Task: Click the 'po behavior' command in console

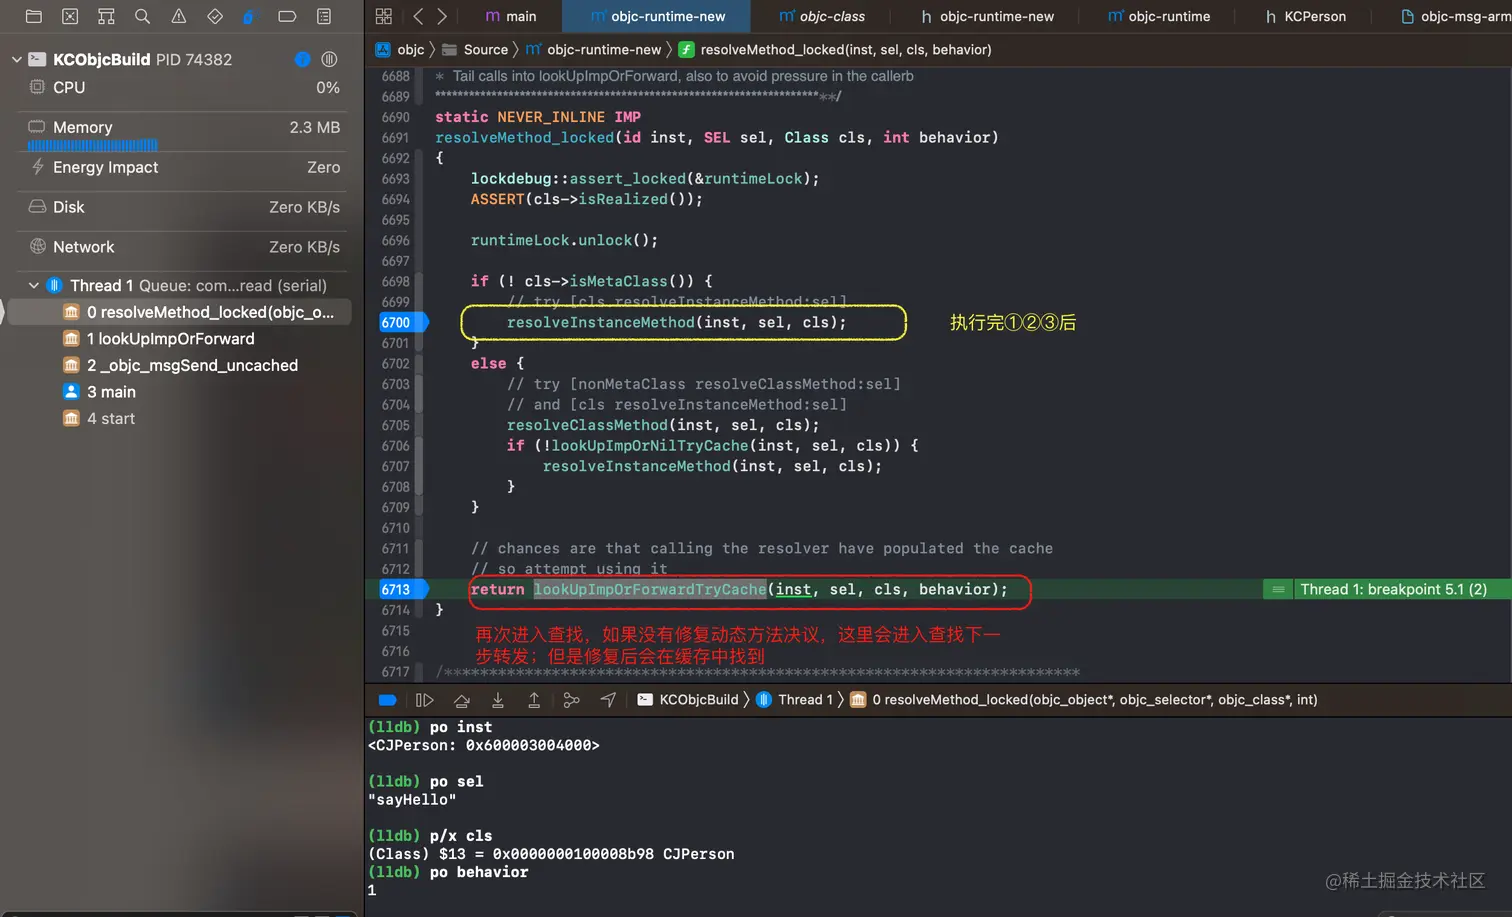Action: (479, 872)
